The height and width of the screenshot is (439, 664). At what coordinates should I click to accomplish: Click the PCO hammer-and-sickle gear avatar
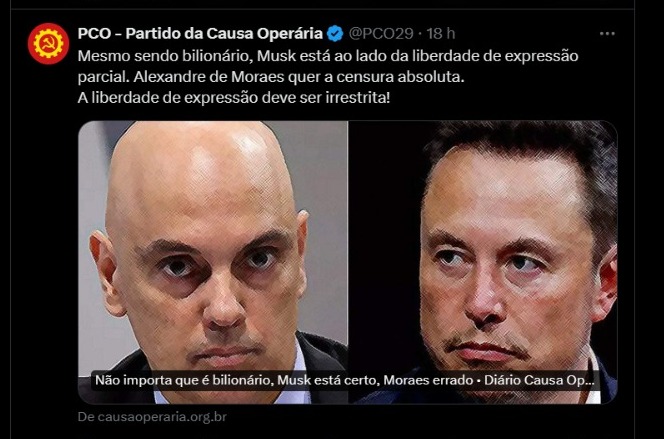click(x=48, y=44)
